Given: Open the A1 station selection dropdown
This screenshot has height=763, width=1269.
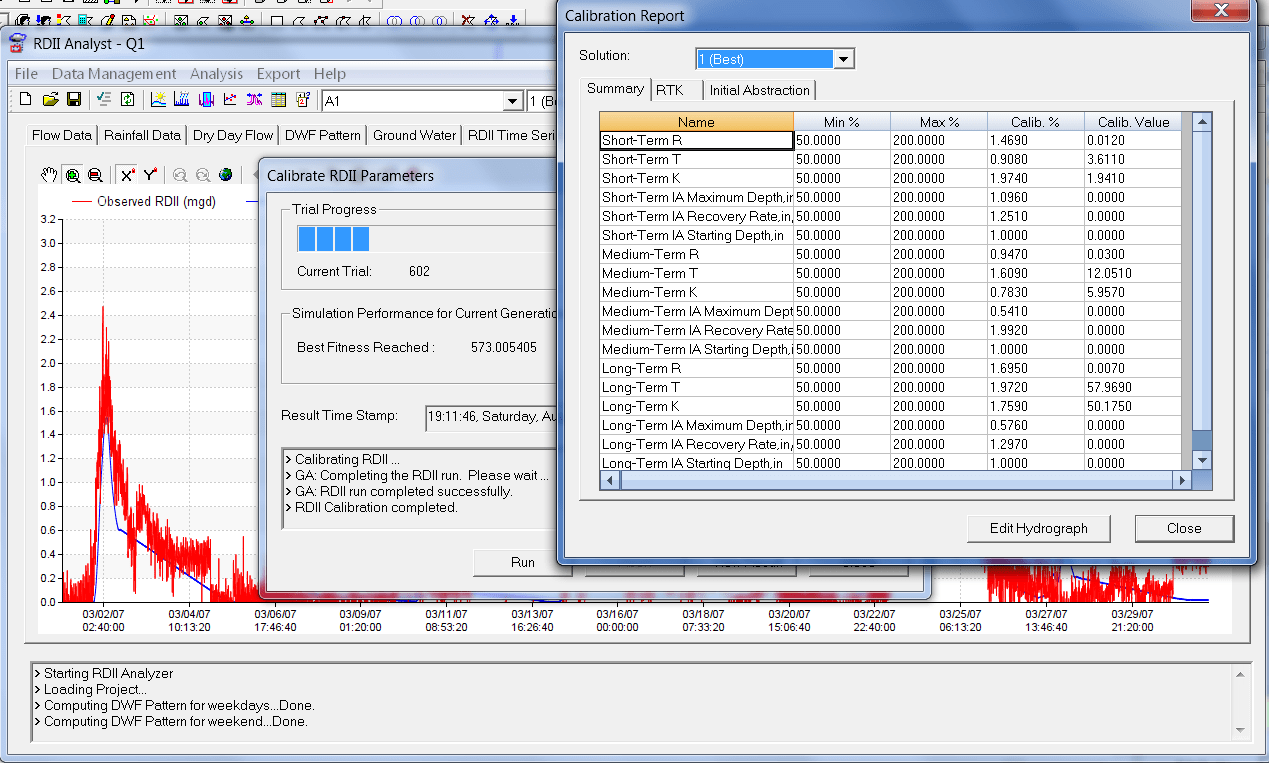Looking at the screenshot, I should (x=513, y=101).
